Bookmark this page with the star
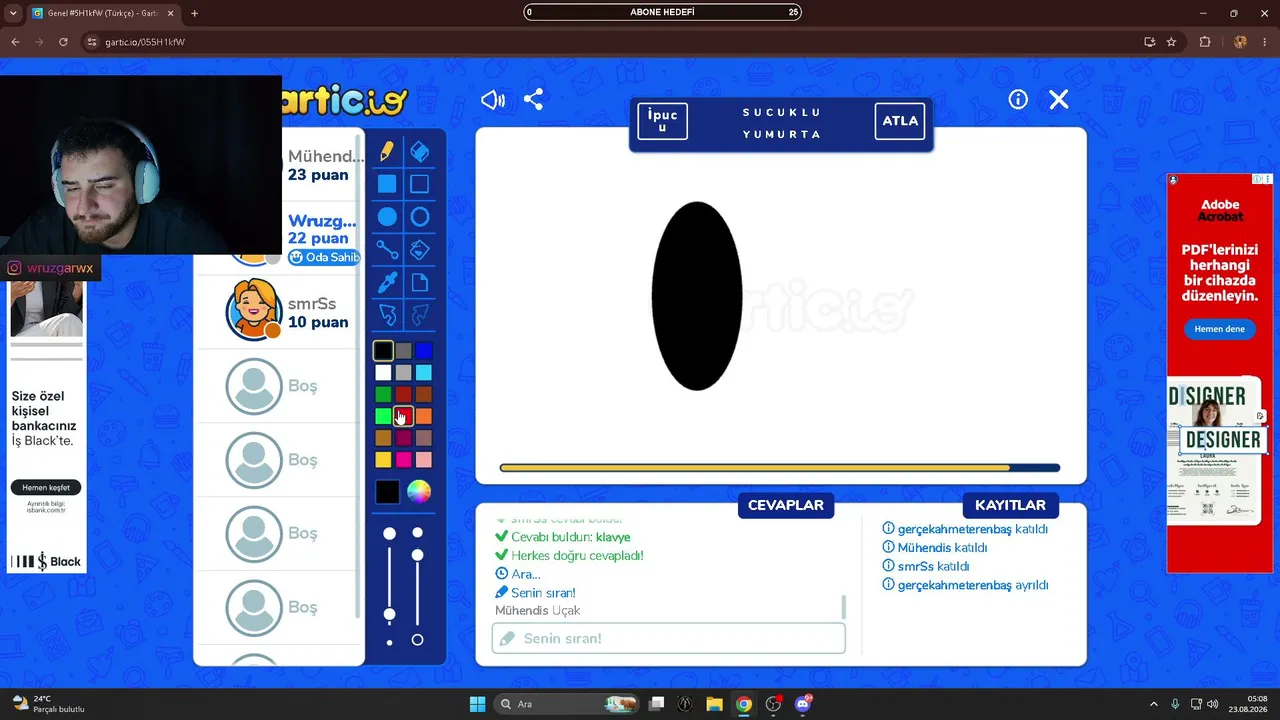Image resolution: width=1280 pixels, height=720 pixels. pyautogui.click(x=1171, y=42)
